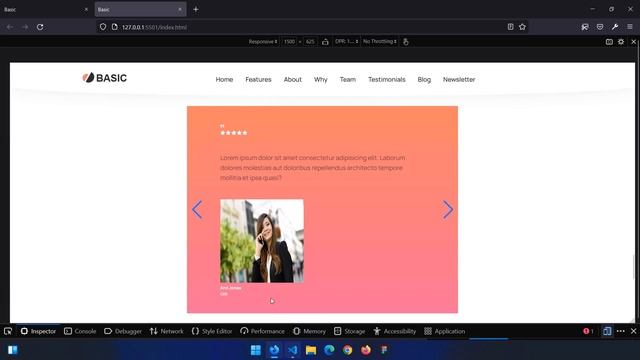This screenshot has width=640, height=360.
Task: Show next testimonial slide arrow
Action: click(448, 210)
